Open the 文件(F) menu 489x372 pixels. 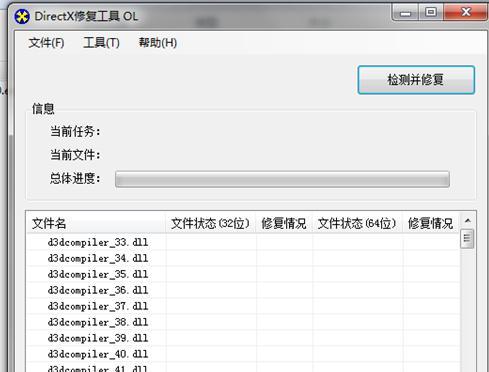coord(46,43)
